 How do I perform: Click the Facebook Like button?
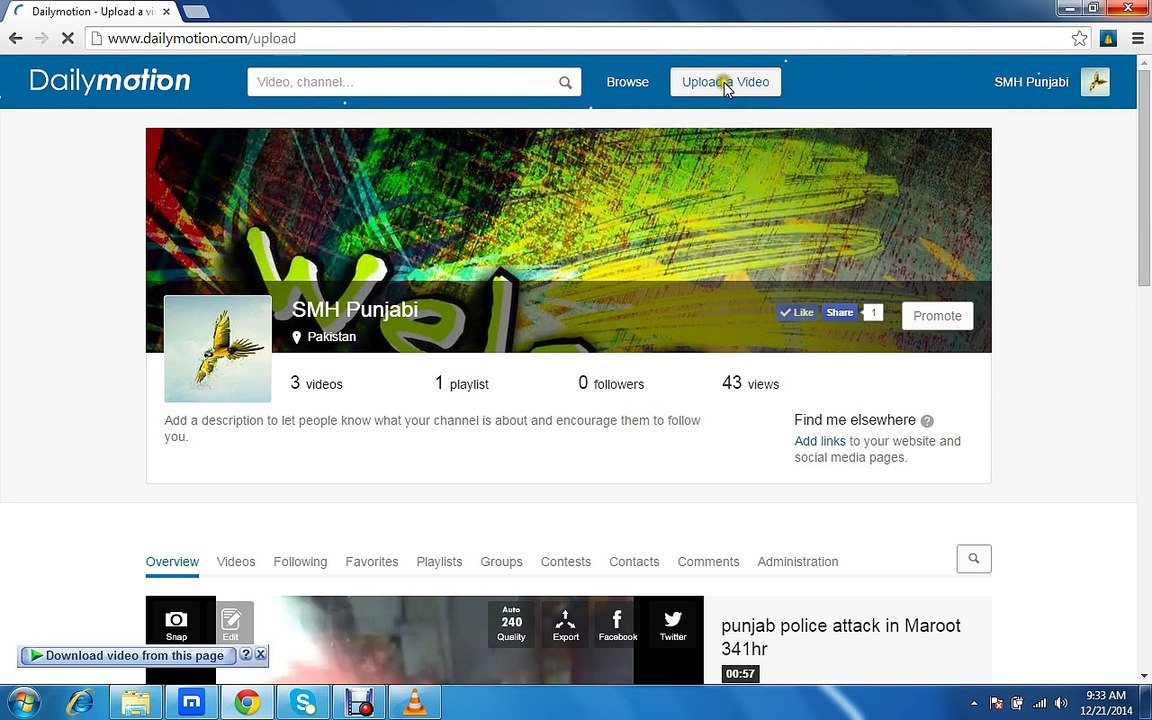tap(797, 312)
